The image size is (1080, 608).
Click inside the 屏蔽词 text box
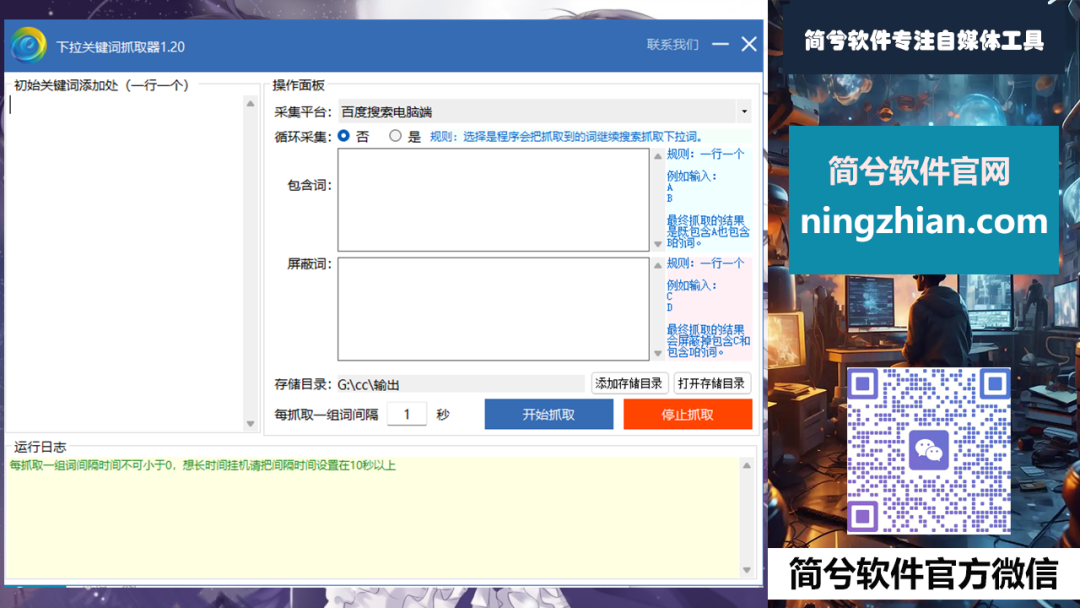click(493, 308)
